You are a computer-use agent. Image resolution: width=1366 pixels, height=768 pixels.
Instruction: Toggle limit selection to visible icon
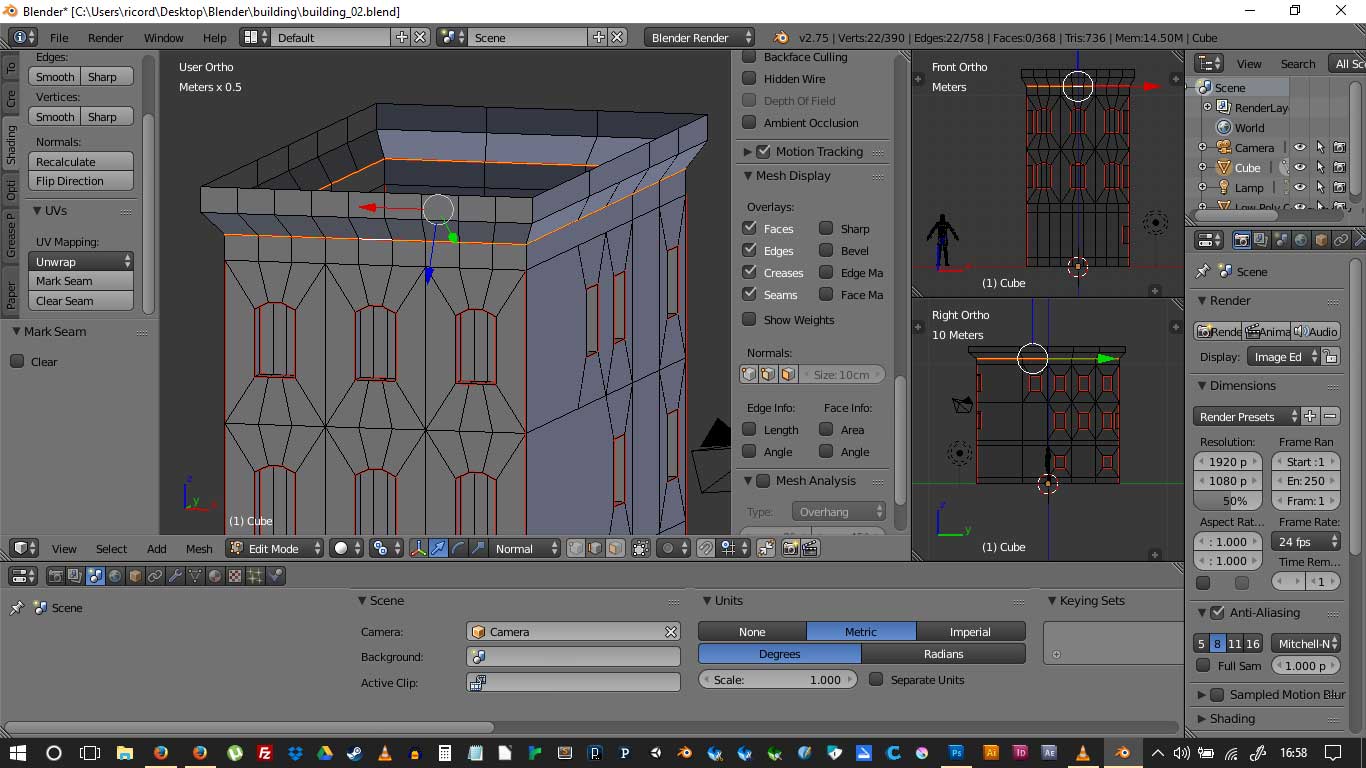tap(641, 548)
